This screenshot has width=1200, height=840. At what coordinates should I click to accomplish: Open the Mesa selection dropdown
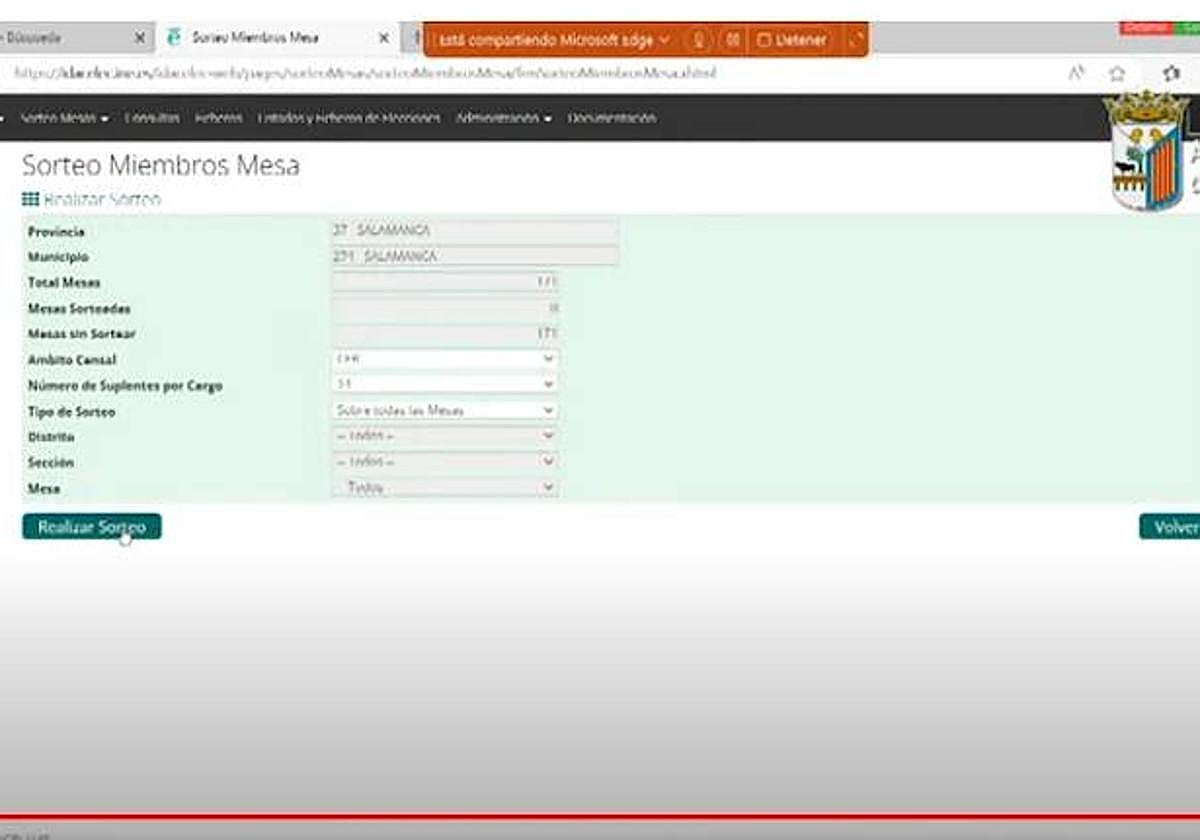[445, 488]
